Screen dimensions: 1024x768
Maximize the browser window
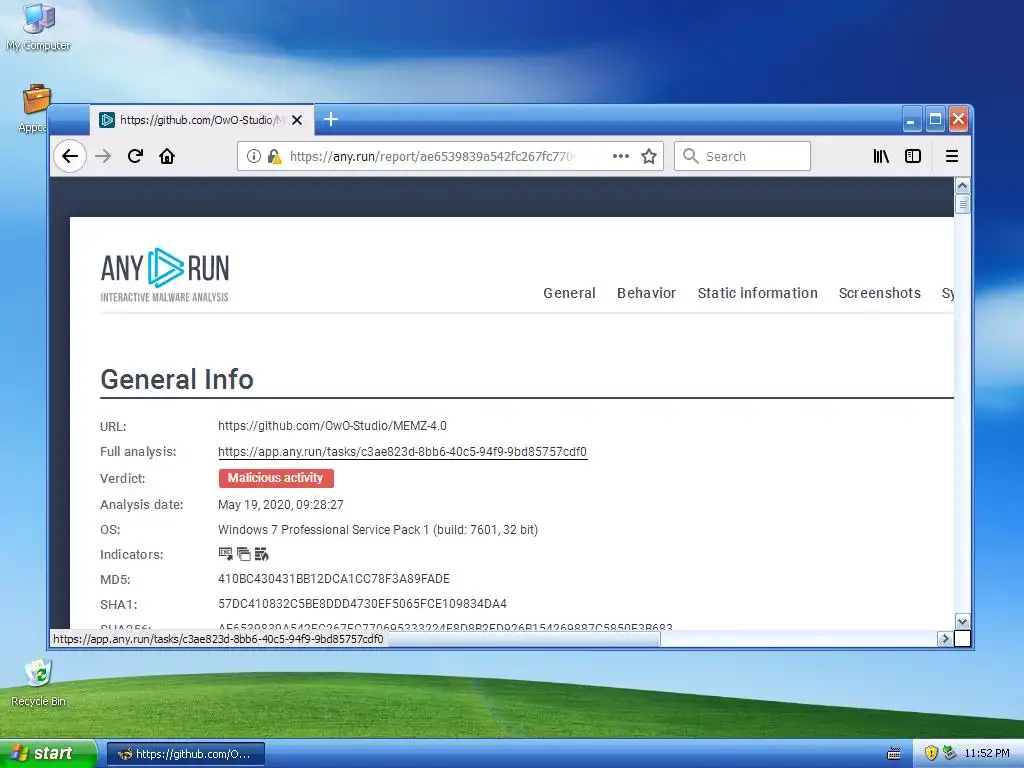pos(935,120)
